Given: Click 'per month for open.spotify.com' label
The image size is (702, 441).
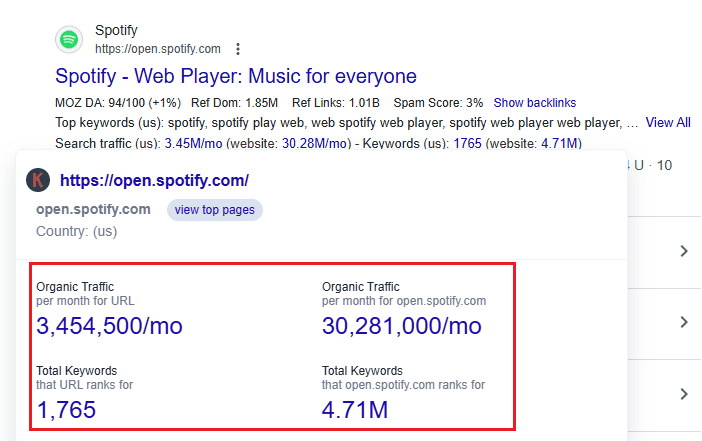Looking at the screenshot, I should click(403, 301).
